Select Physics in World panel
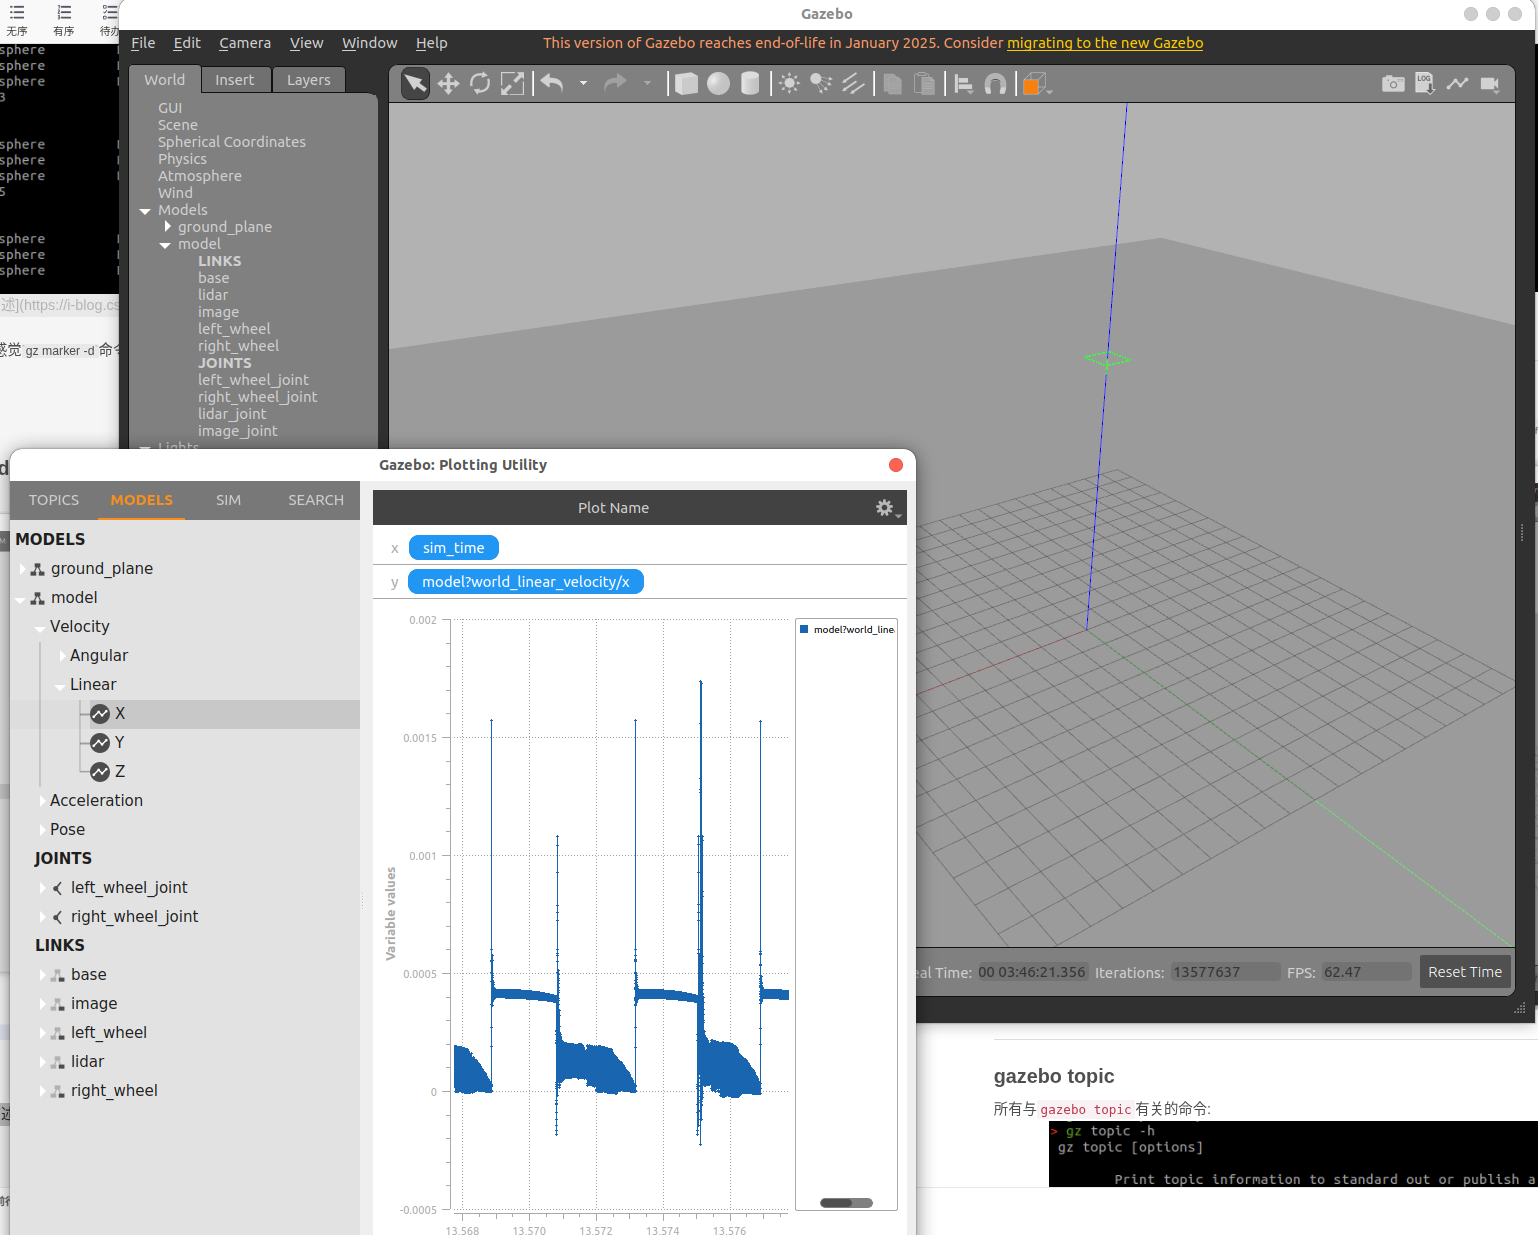 (x=182, y=159)
